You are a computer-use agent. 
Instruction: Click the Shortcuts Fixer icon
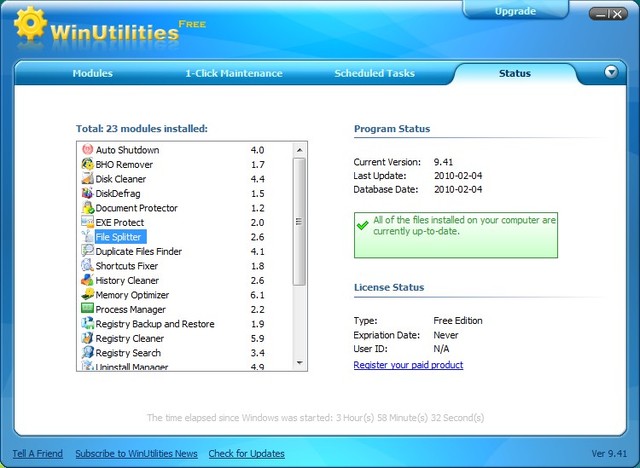pyautogui.click(x=87, y=265)
